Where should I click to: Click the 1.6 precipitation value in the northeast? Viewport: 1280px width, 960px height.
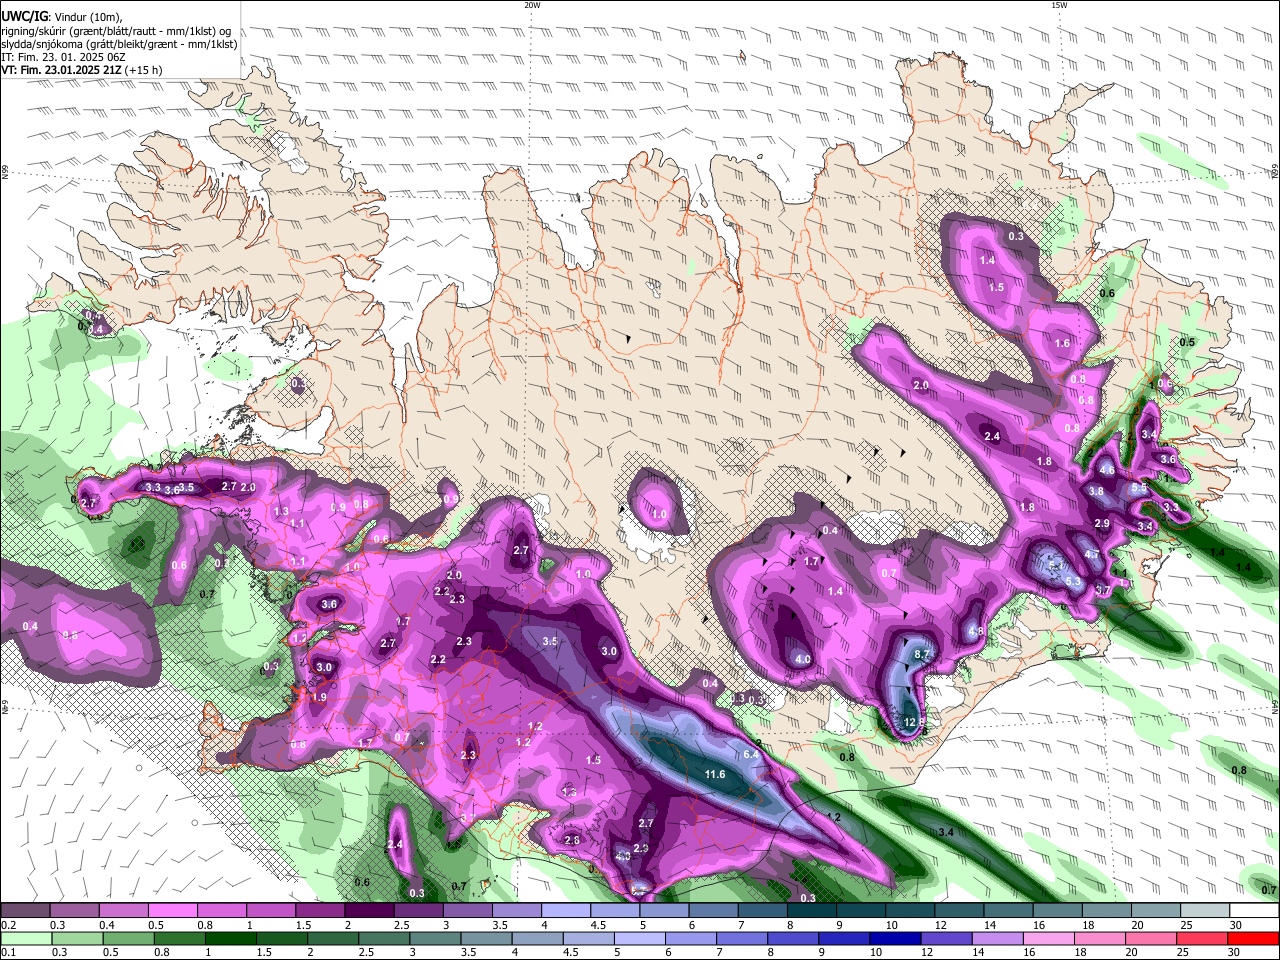[1062, 343]
